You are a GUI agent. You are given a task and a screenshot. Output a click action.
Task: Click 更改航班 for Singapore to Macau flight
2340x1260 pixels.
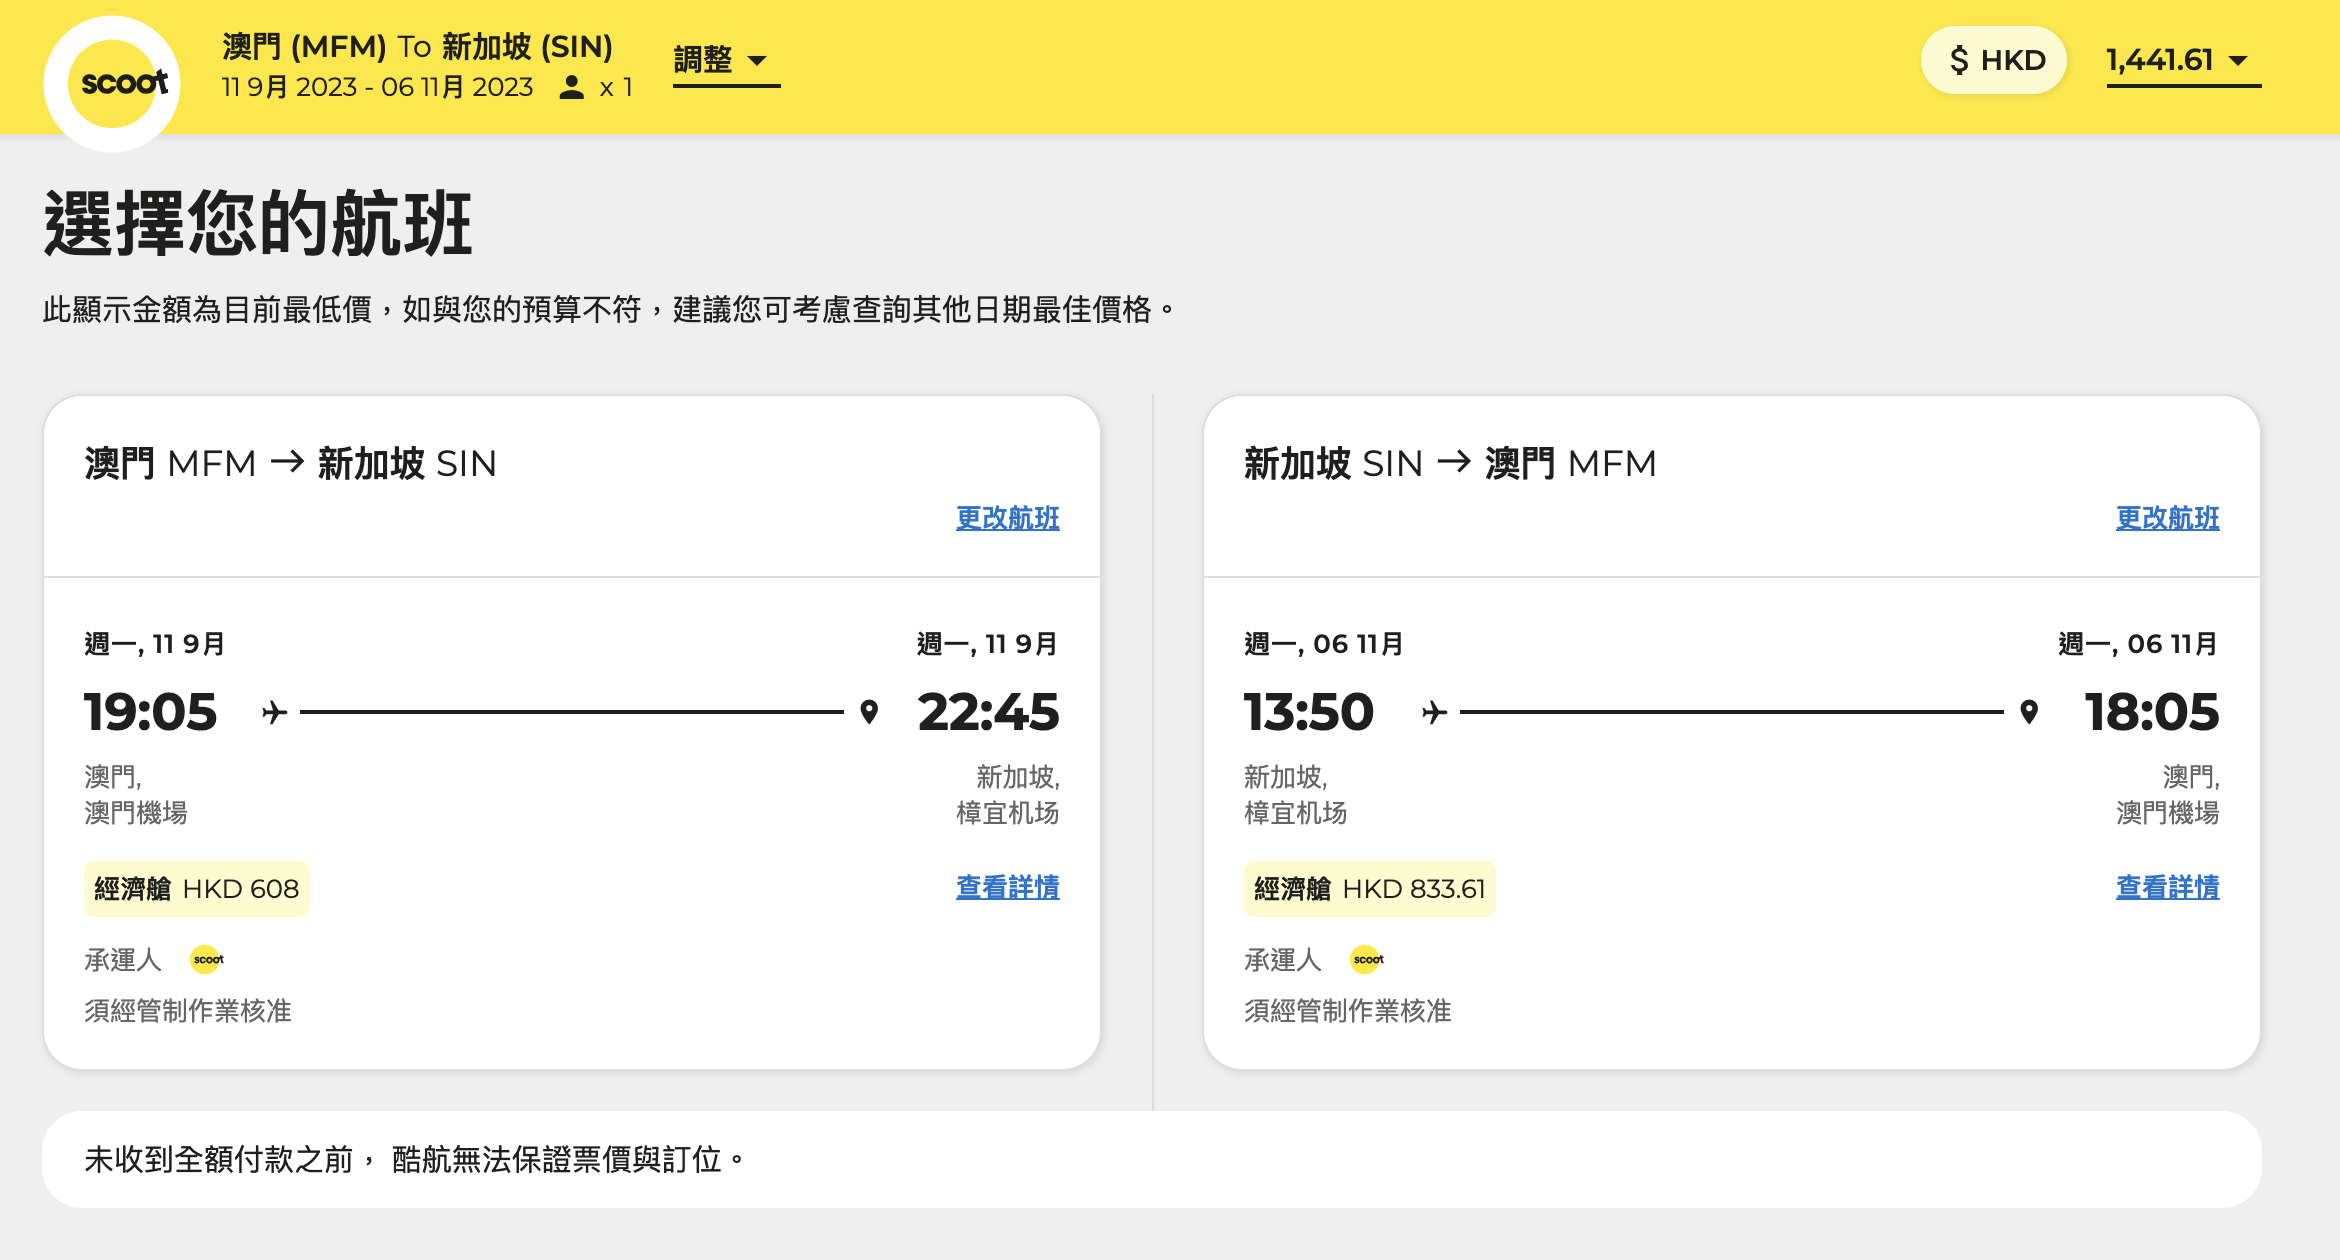tap(2167, 518)
